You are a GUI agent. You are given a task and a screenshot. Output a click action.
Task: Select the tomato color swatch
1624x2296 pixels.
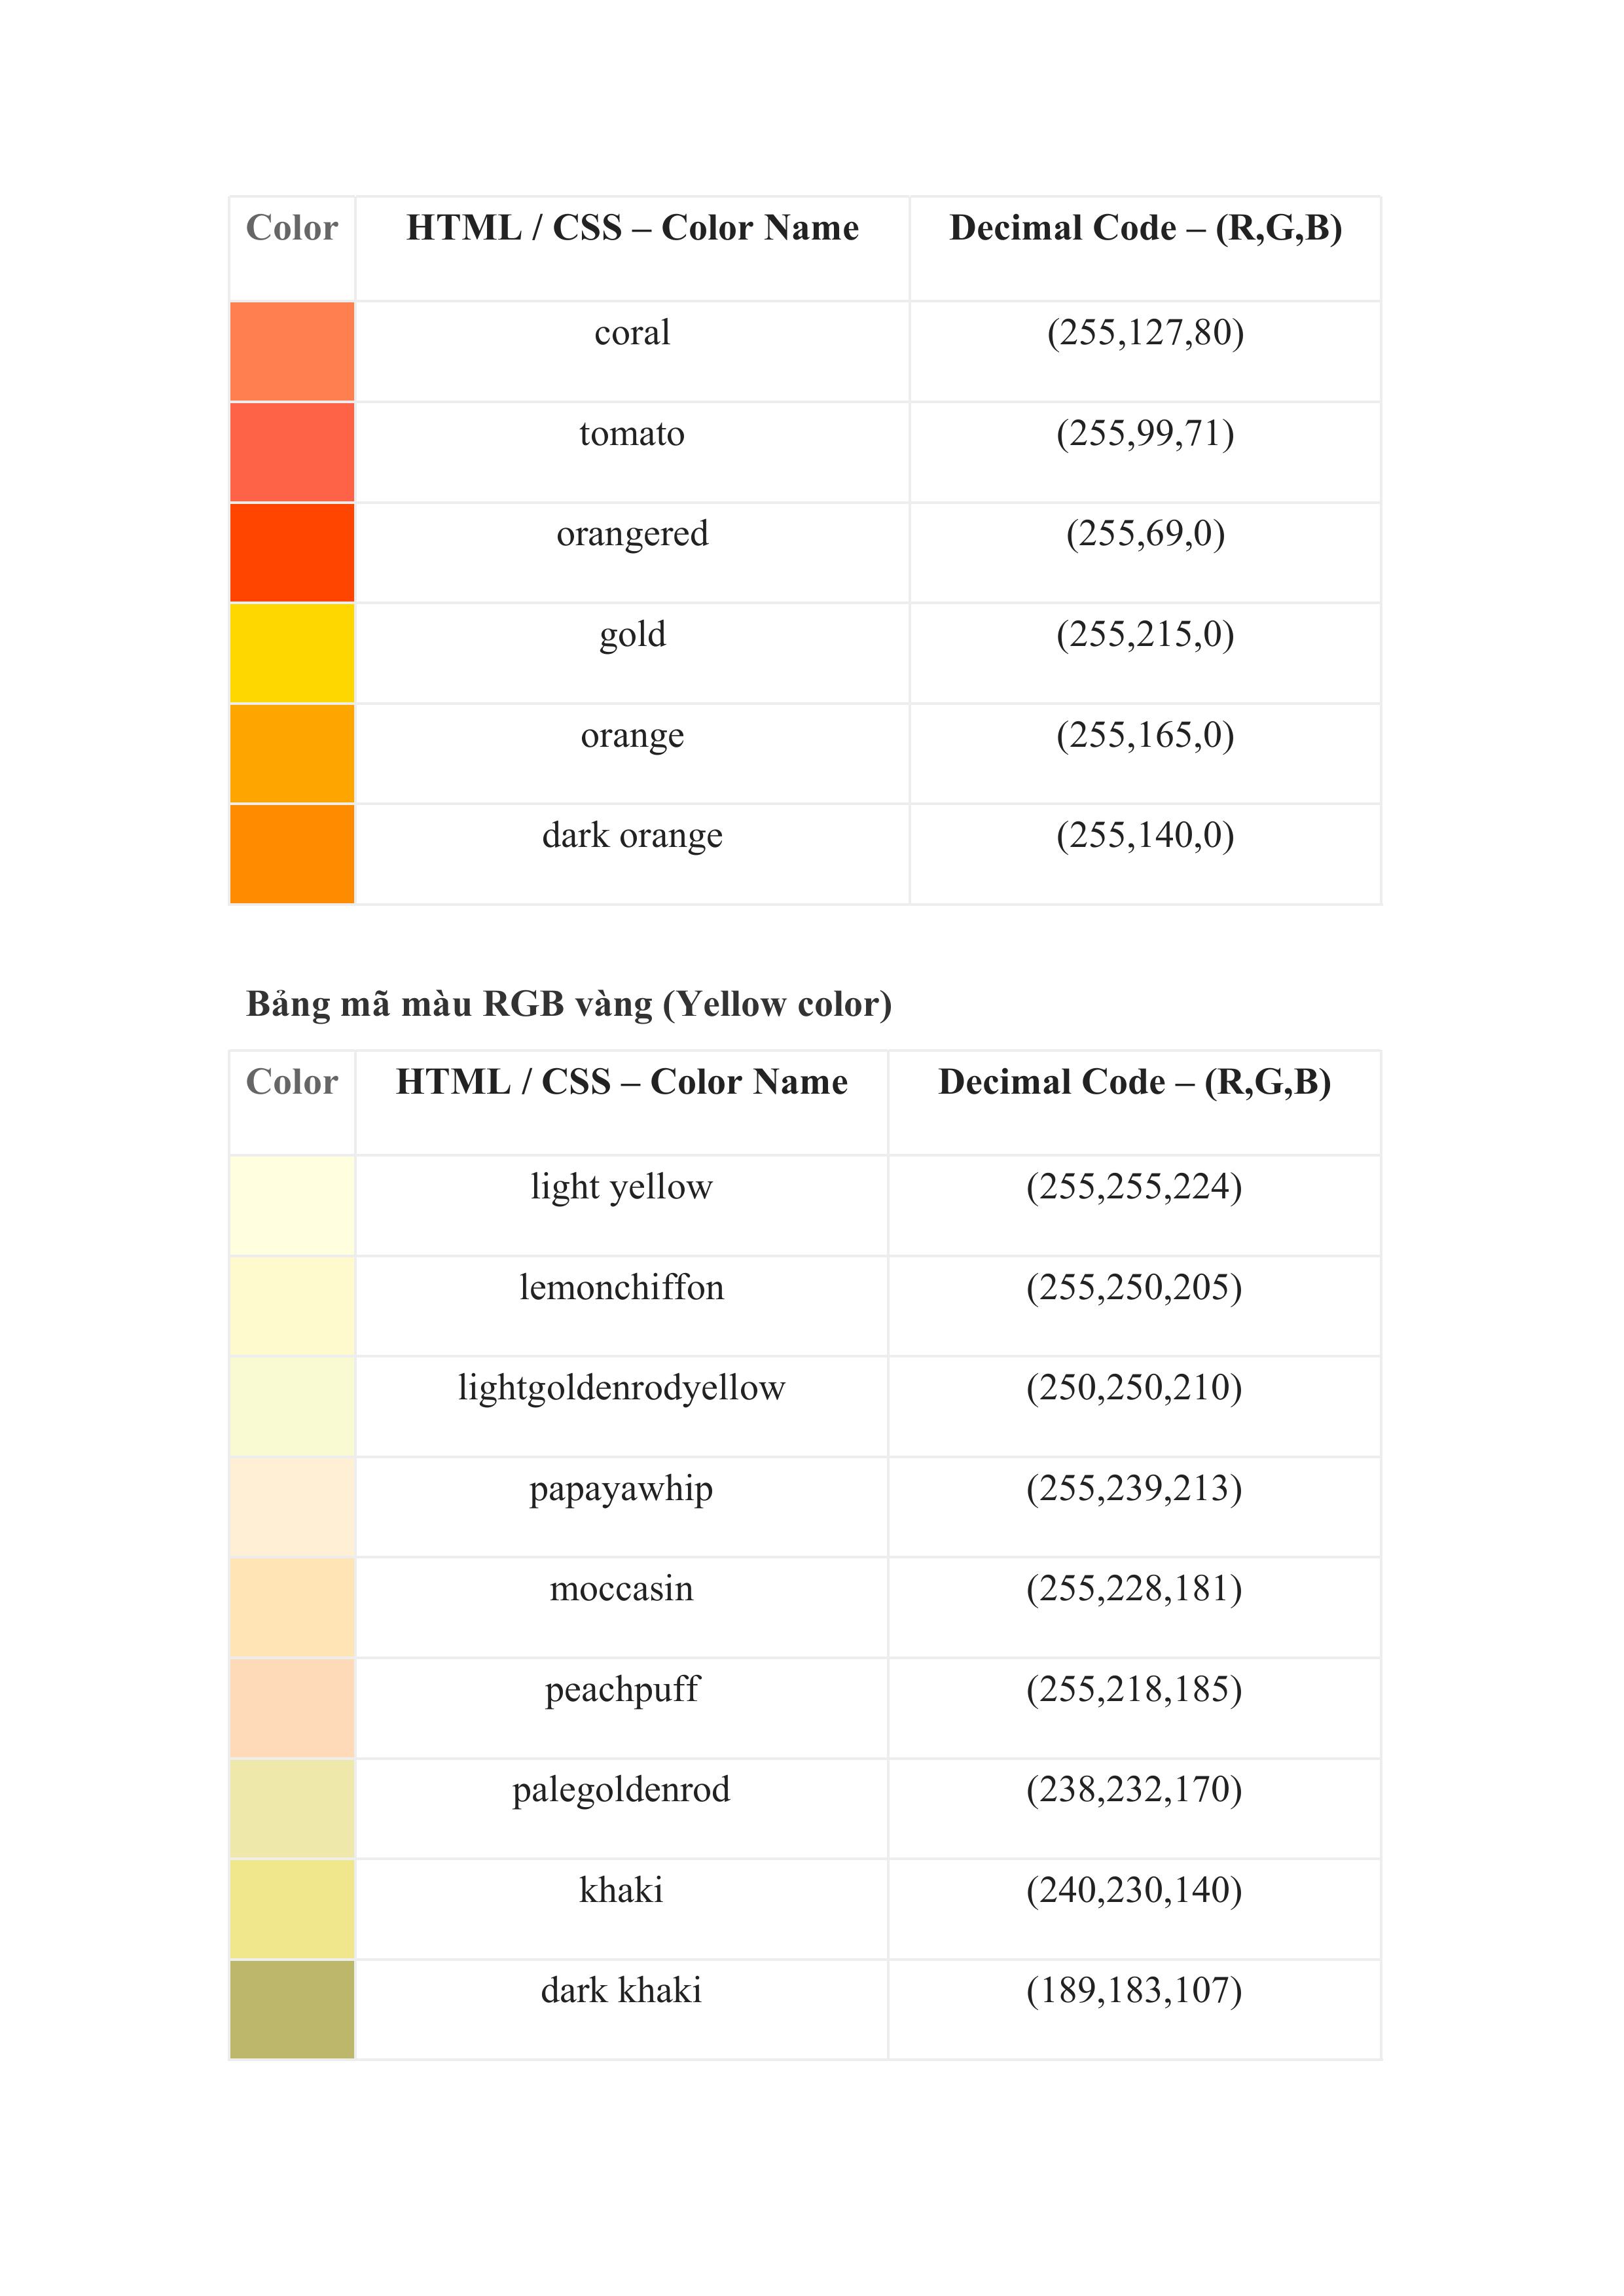coord(292,452)
